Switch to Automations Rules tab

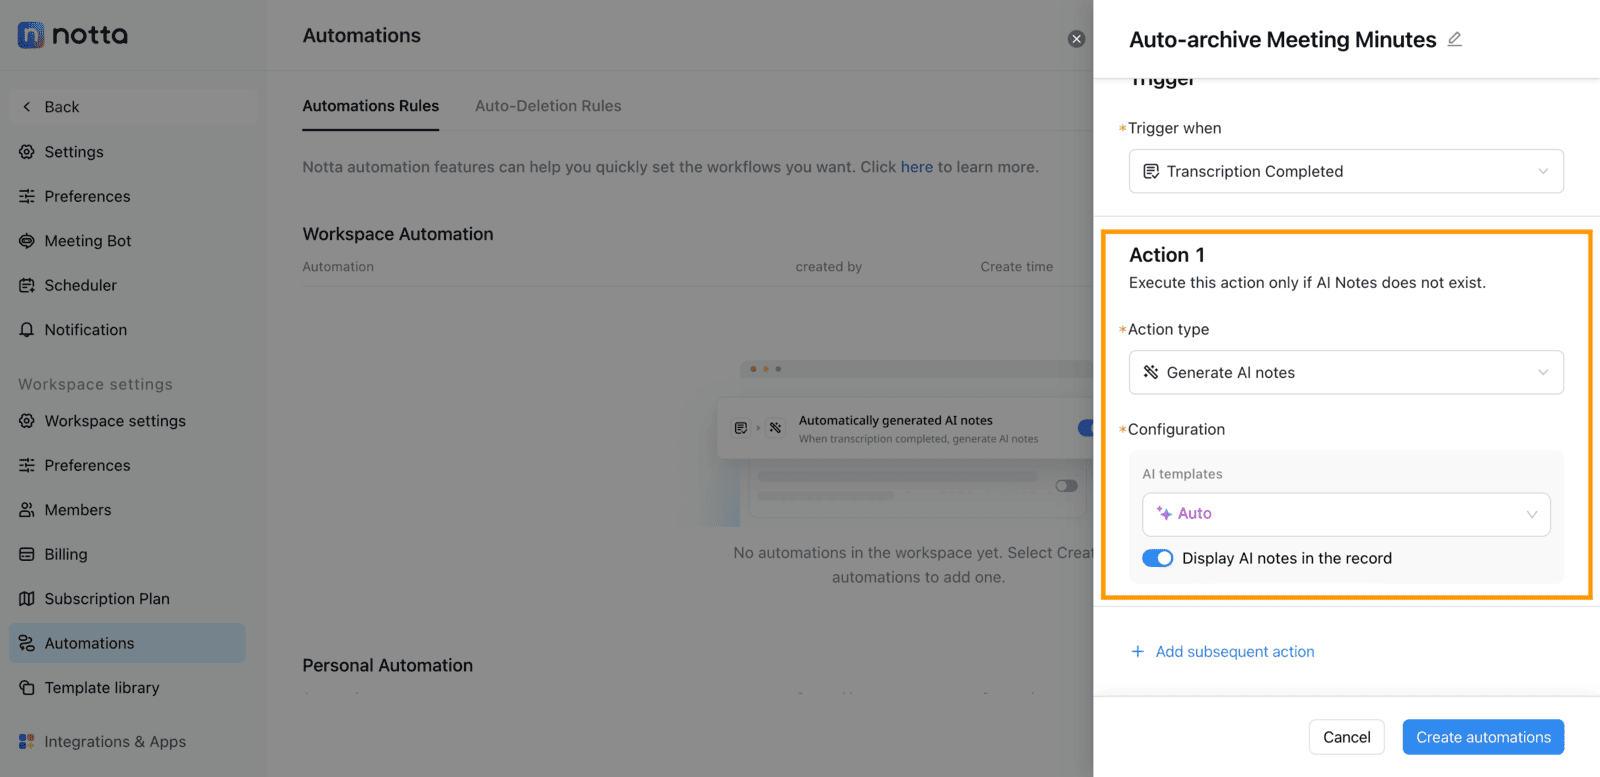(x=371, y=106)
